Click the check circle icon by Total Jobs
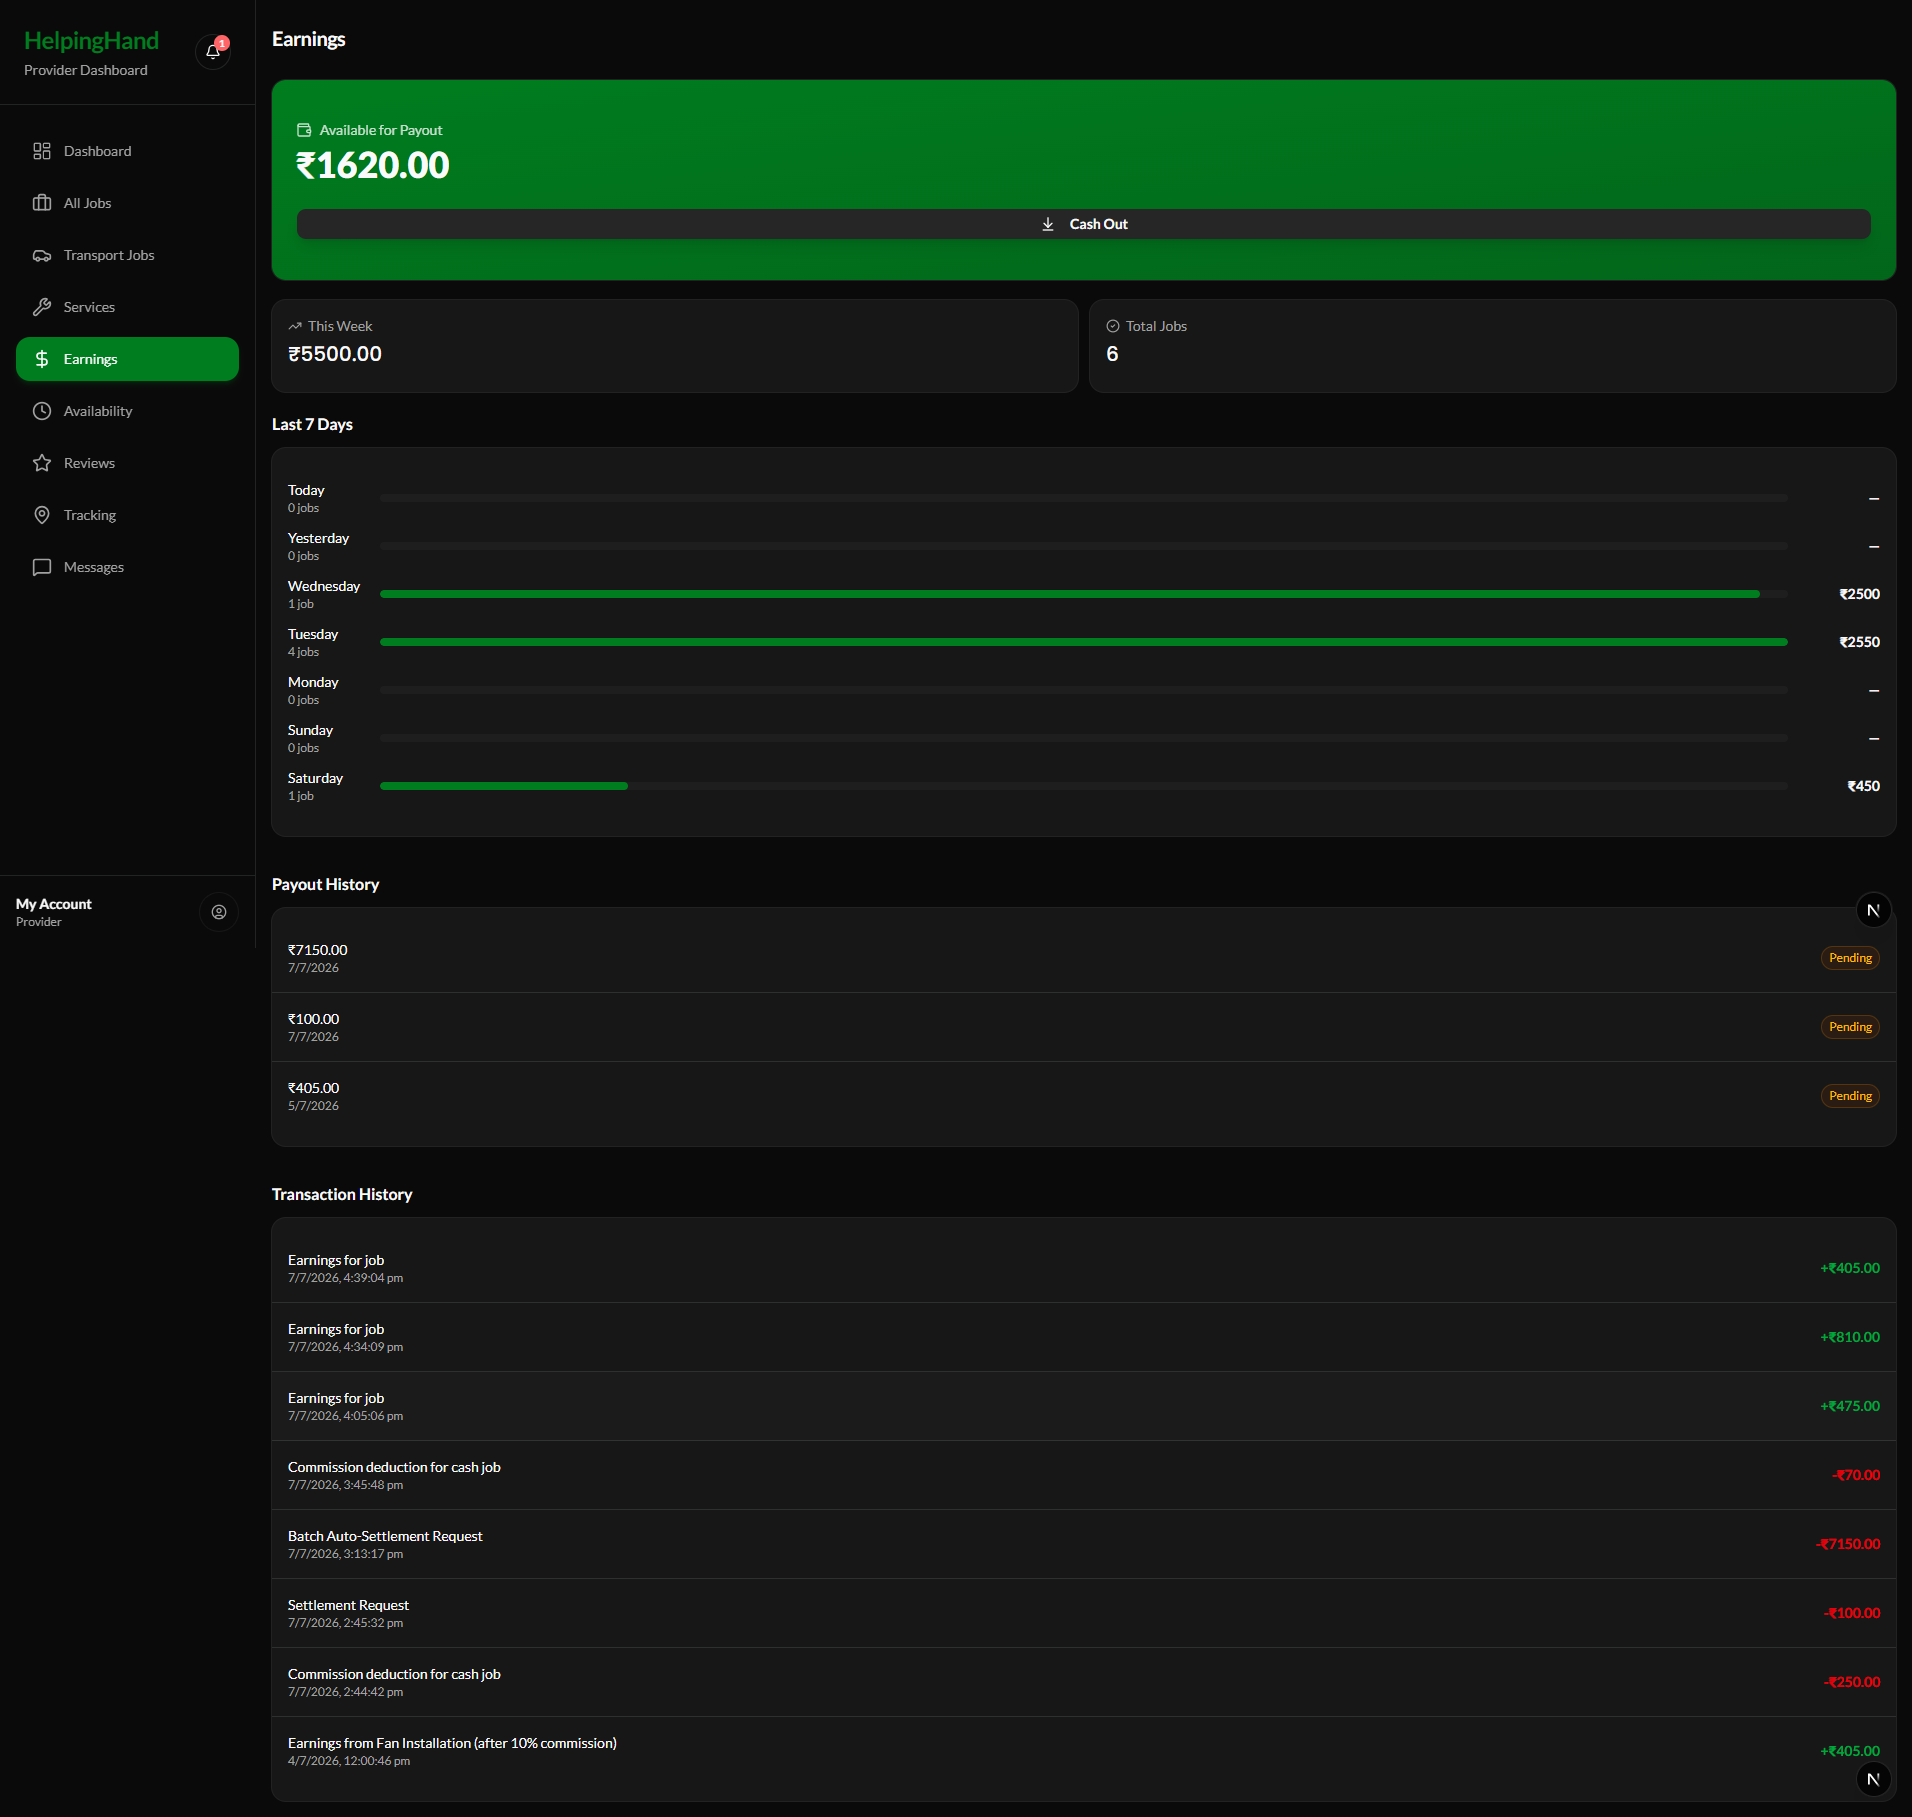1912x1817 pixels. (1113, 326)
